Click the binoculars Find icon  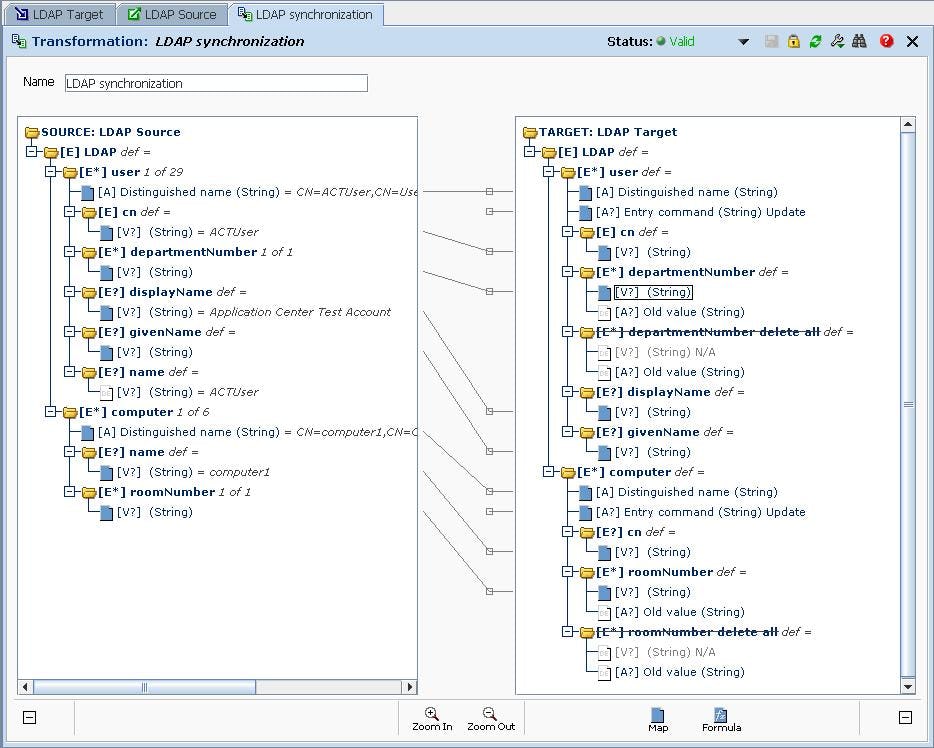point(859,41)
